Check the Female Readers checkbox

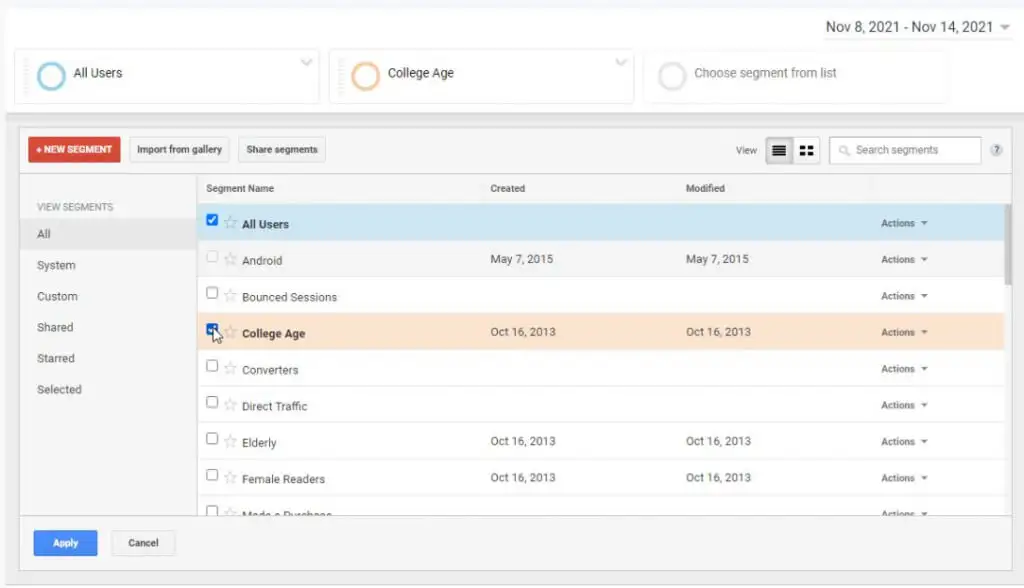tap(212, 475)
